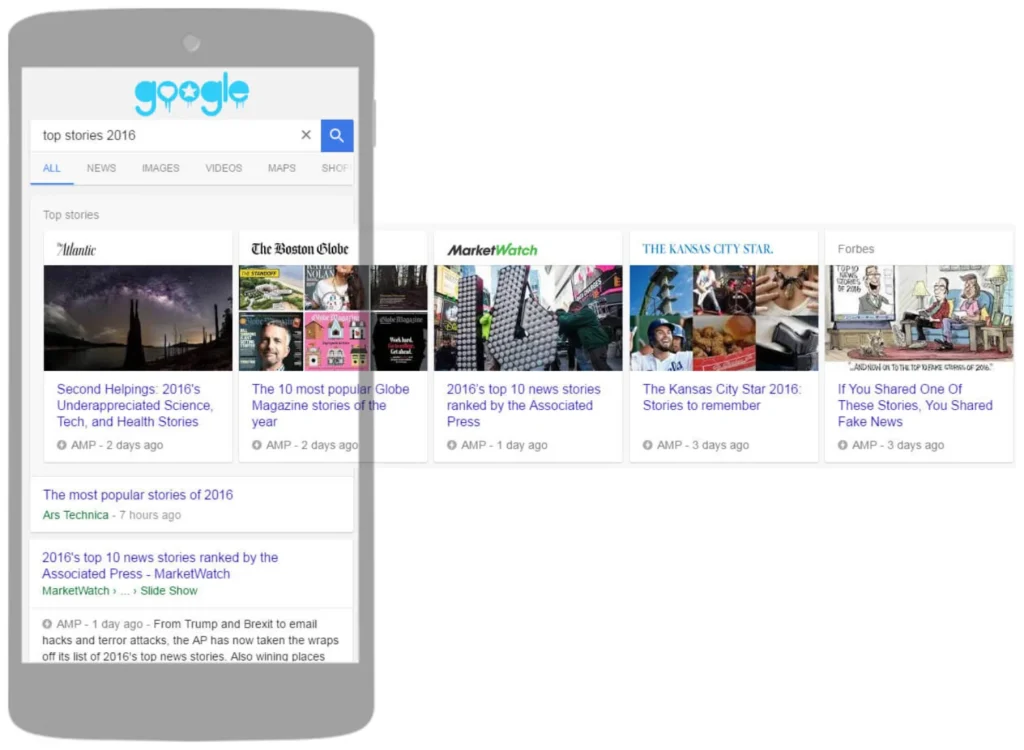Open 'If You Shared One Of These Stories' link
Image resolution: width=1024 pixels, height=750 pixels.
click(914, 405)
